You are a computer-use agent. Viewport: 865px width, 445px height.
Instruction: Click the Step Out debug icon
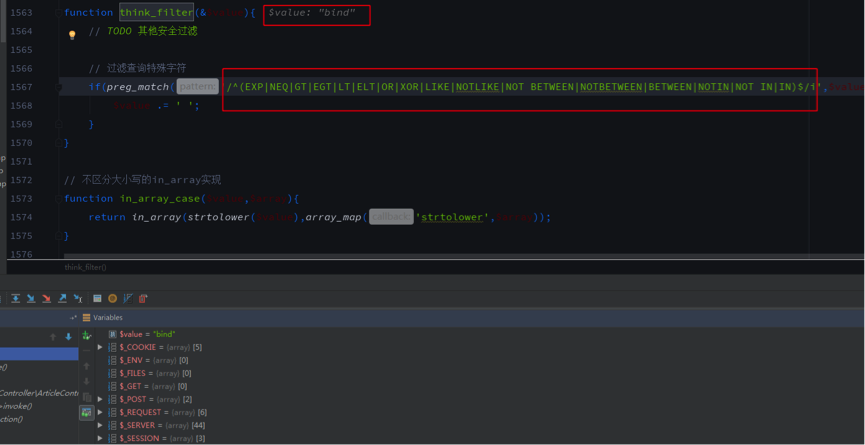point(62,298)
